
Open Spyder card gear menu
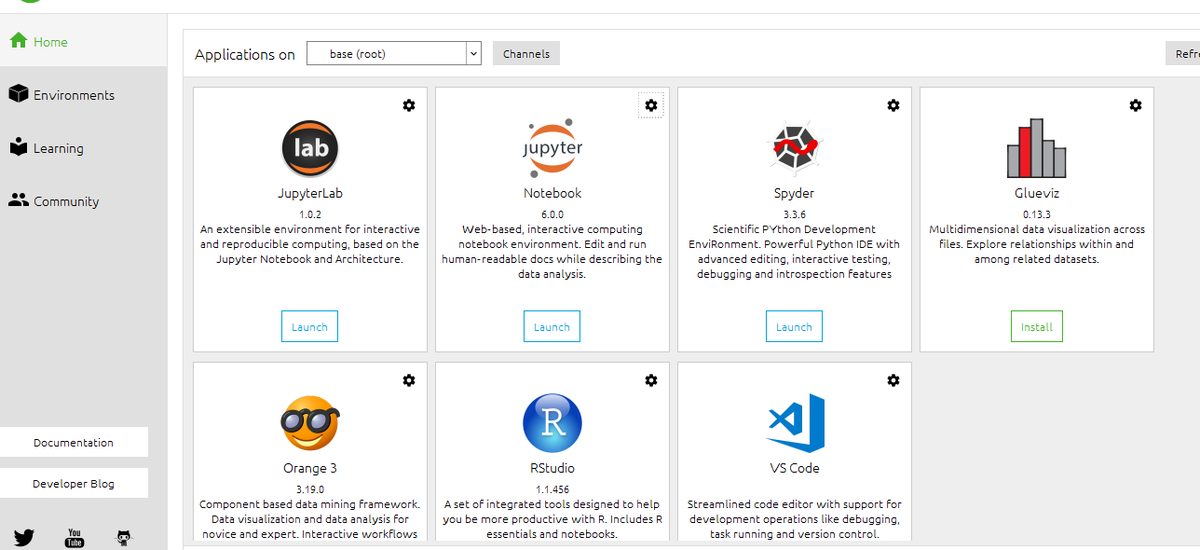click(893, 105)
